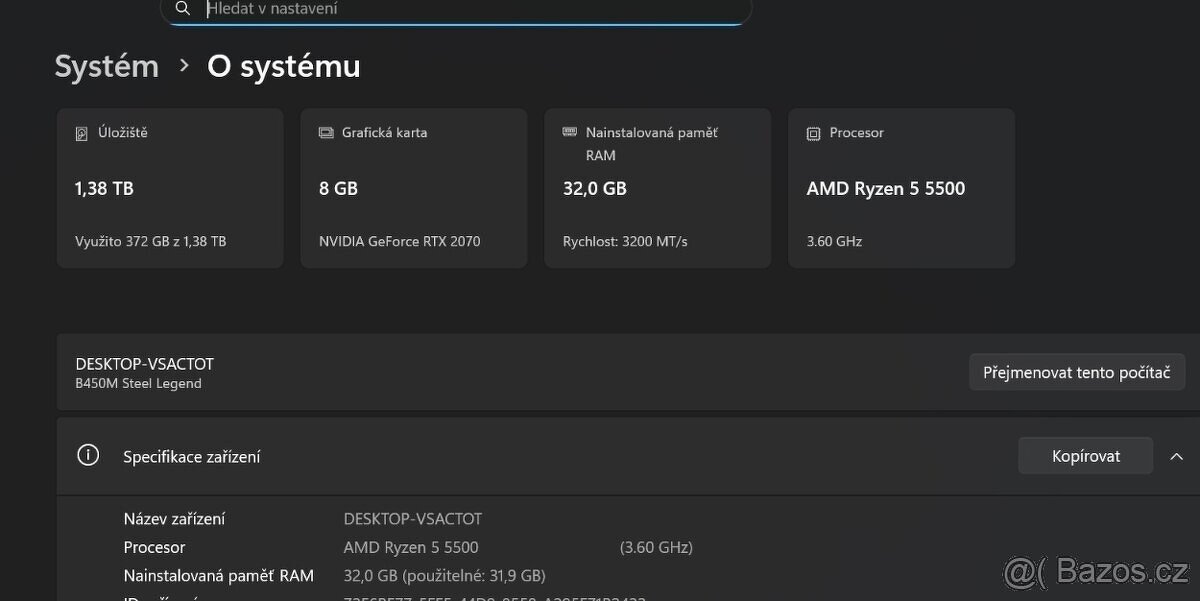Click the info circle icon beside Specifikace zařízení
1200x601 pixels.
(x=88, y=455)
